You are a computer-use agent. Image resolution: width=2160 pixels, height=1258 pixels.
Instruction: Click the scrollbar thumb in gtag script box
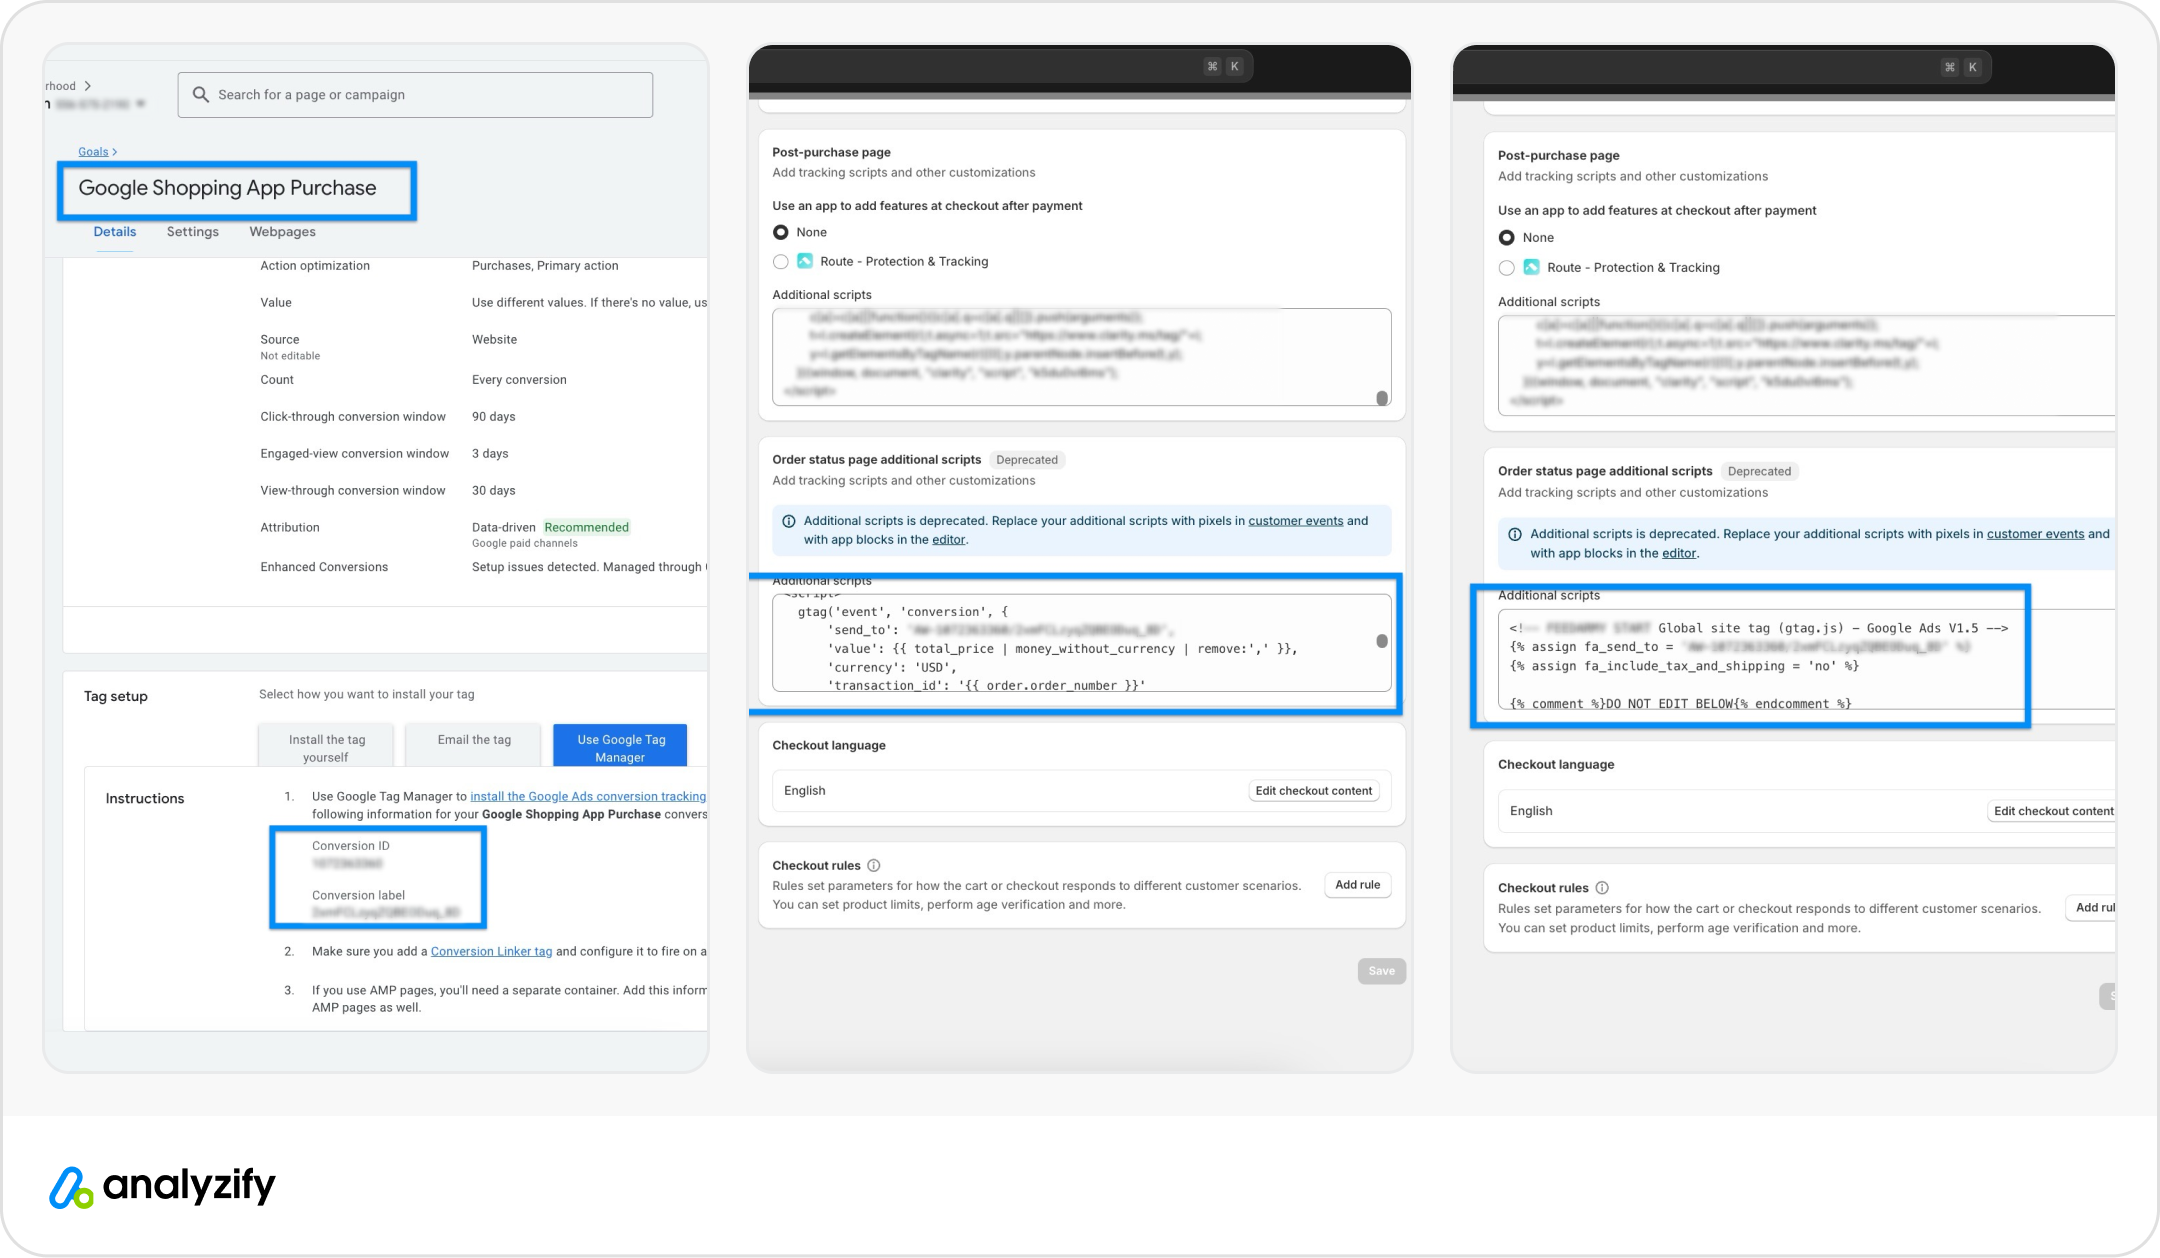tap(1382, 641)
